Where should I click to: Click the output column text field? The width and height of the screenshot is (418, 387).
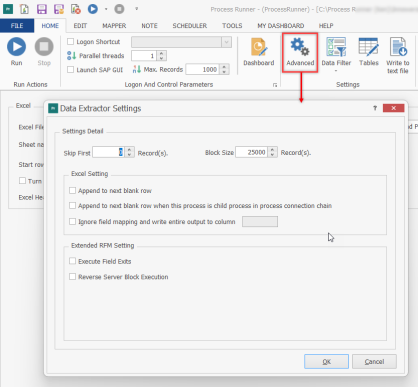(260, 222)
